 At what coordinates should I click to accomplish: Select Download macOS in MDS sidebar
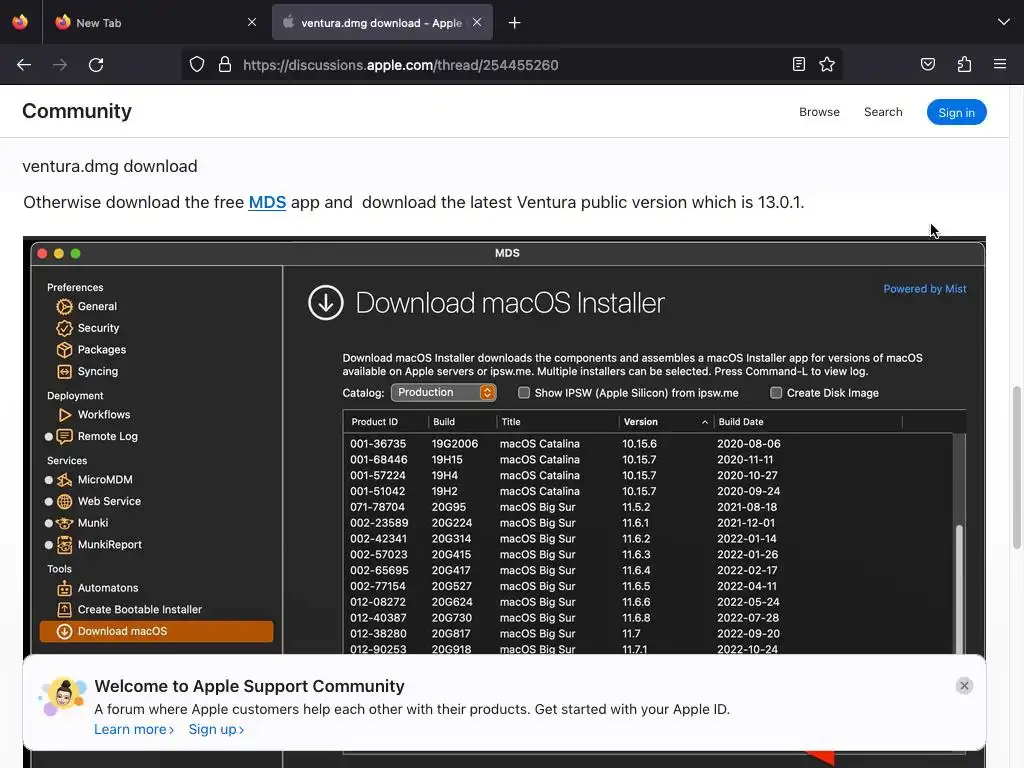(157, 632)
